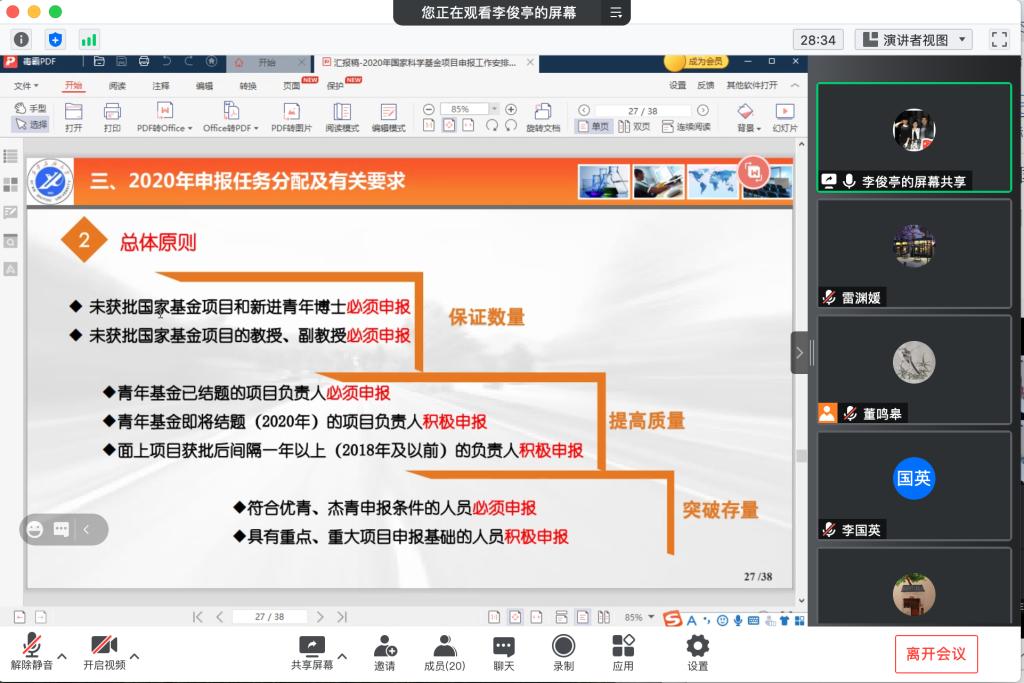Open the 应用 apps icon
Screen dimensions: 1024x683
click(623, 652)
